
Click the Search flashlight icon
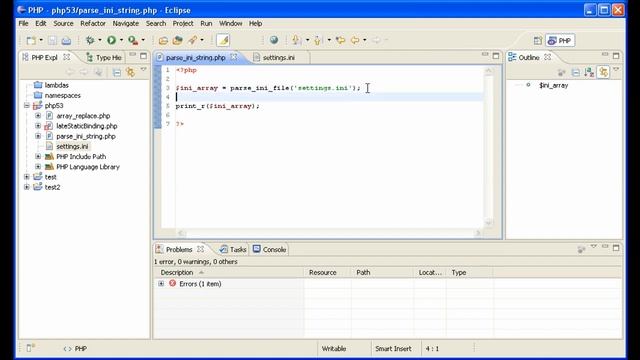click(x=192, y=40)
